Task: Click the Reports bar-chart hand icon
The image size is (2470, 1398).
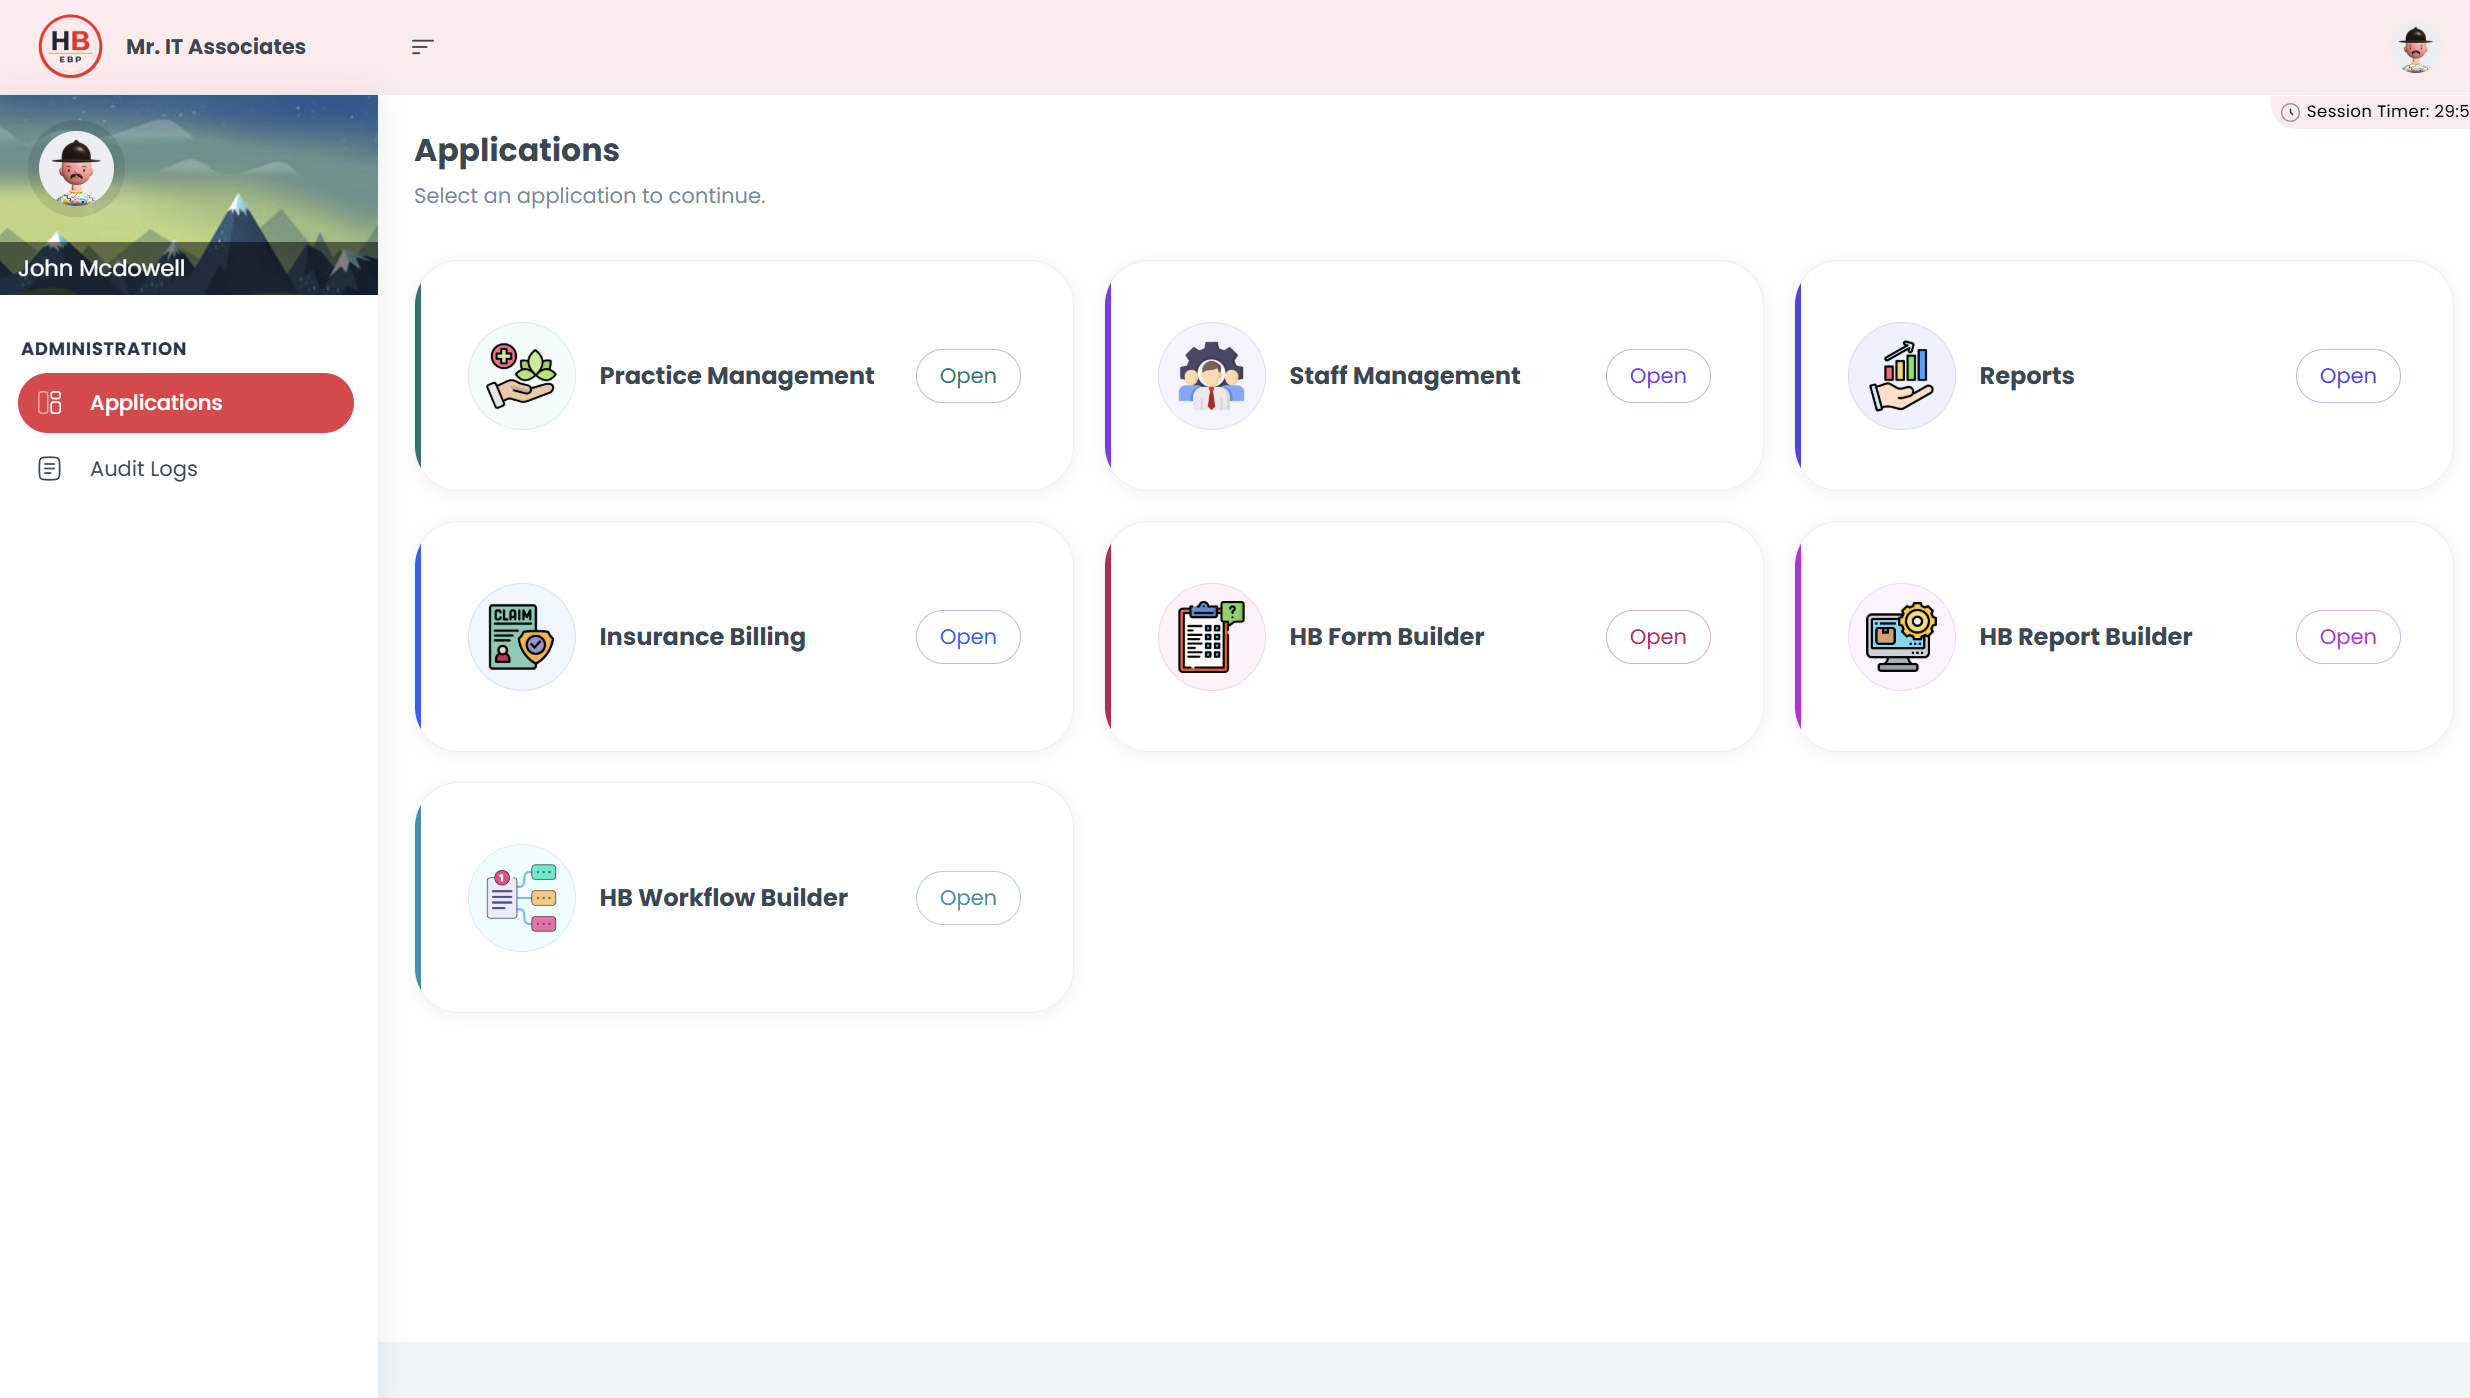Action: [1902, 376]
